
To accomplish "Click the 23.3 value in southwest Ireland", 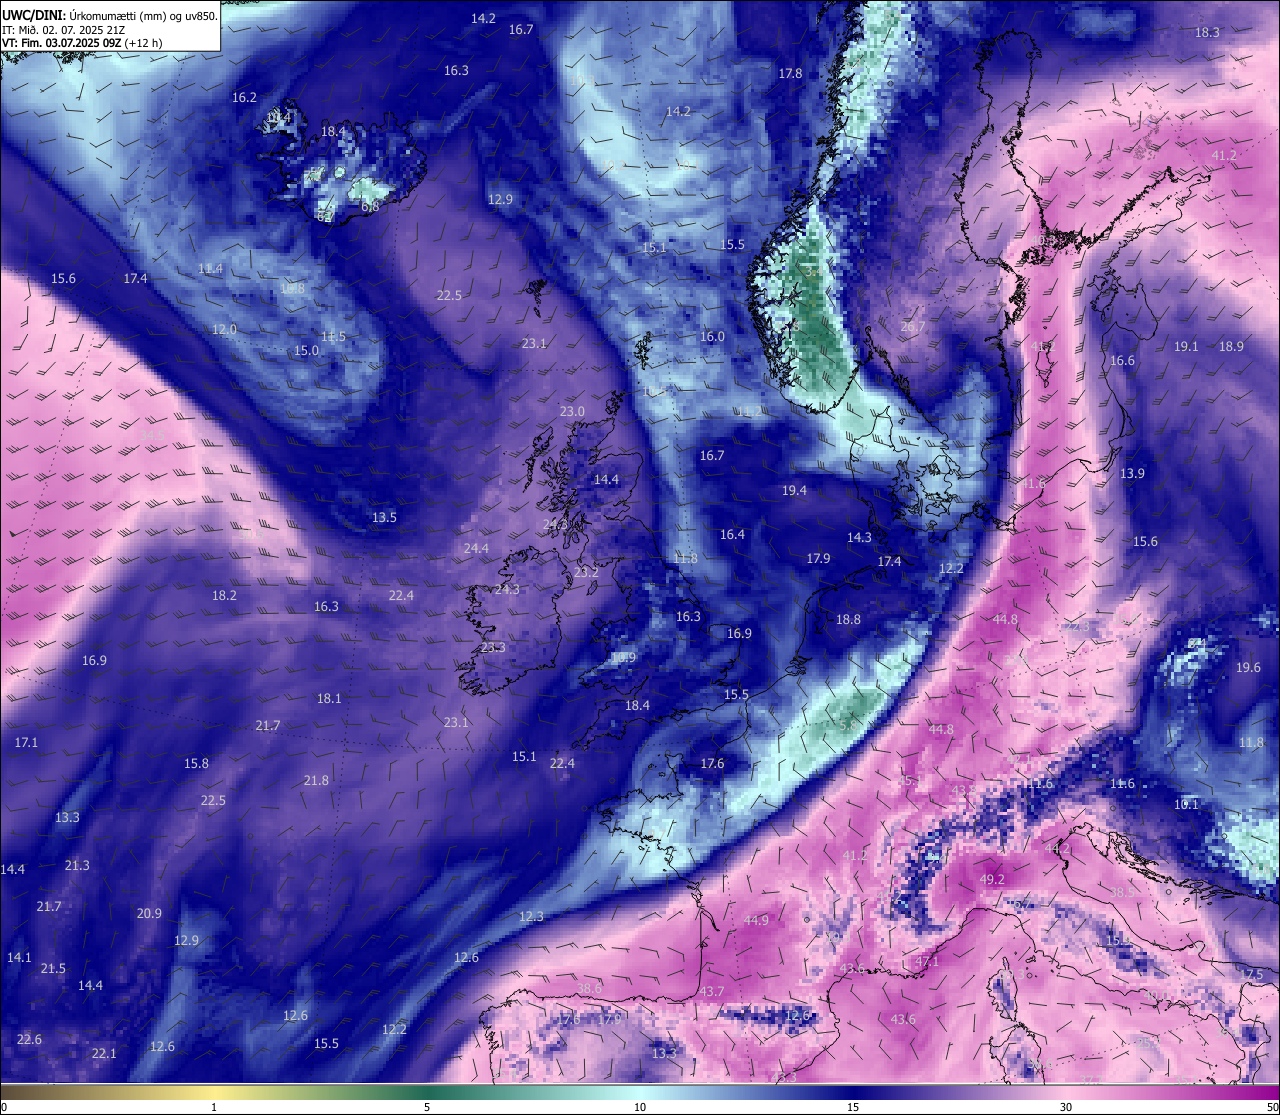I will [x=493, y=648].
